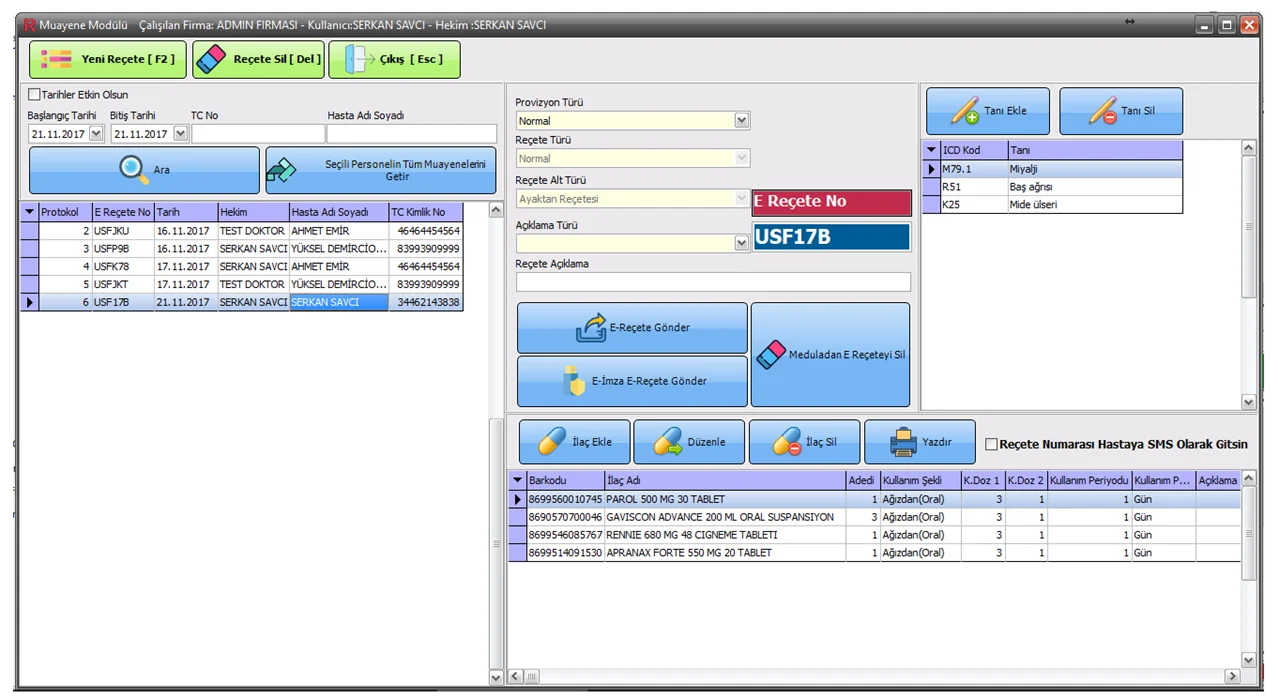This screenshot has height=697, width=1278.
Task: Select prescription row USF17B
Action: [241, 302]
